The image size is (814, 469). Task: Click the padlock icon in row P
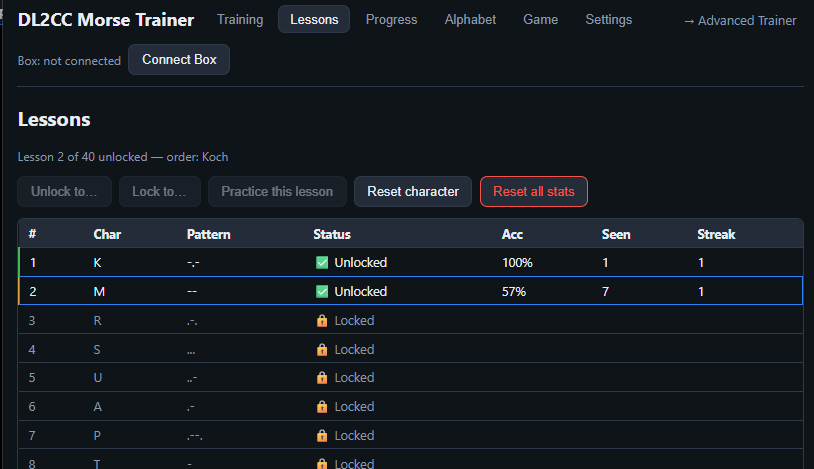322,436
